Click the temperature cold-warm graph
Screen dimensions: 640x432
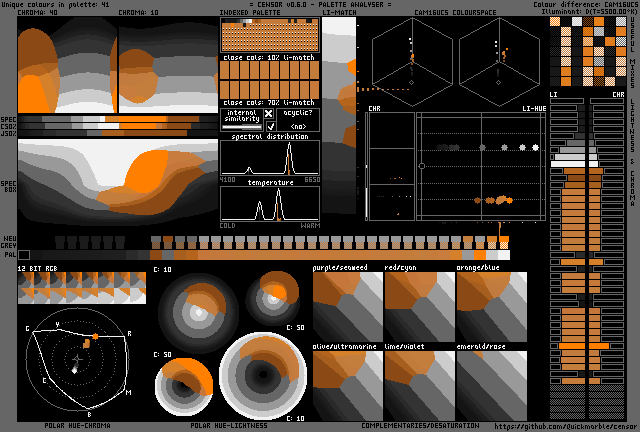(x=269, y=205)
